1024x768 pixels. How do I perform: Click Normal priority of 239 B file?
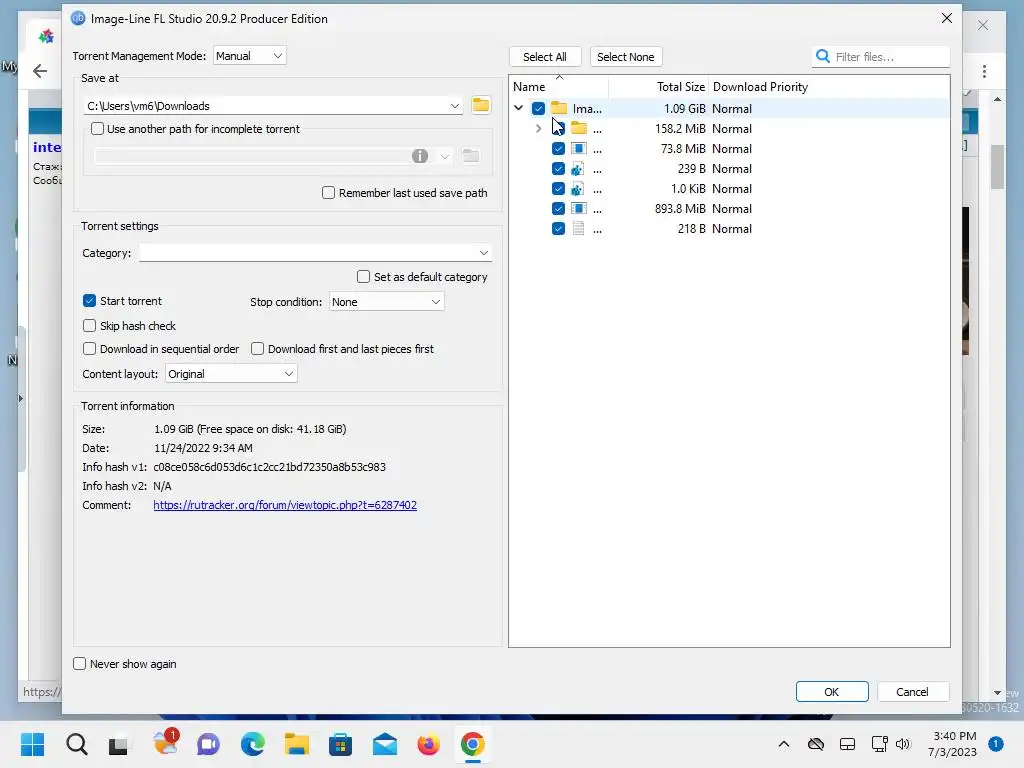[x=732, y=168]
